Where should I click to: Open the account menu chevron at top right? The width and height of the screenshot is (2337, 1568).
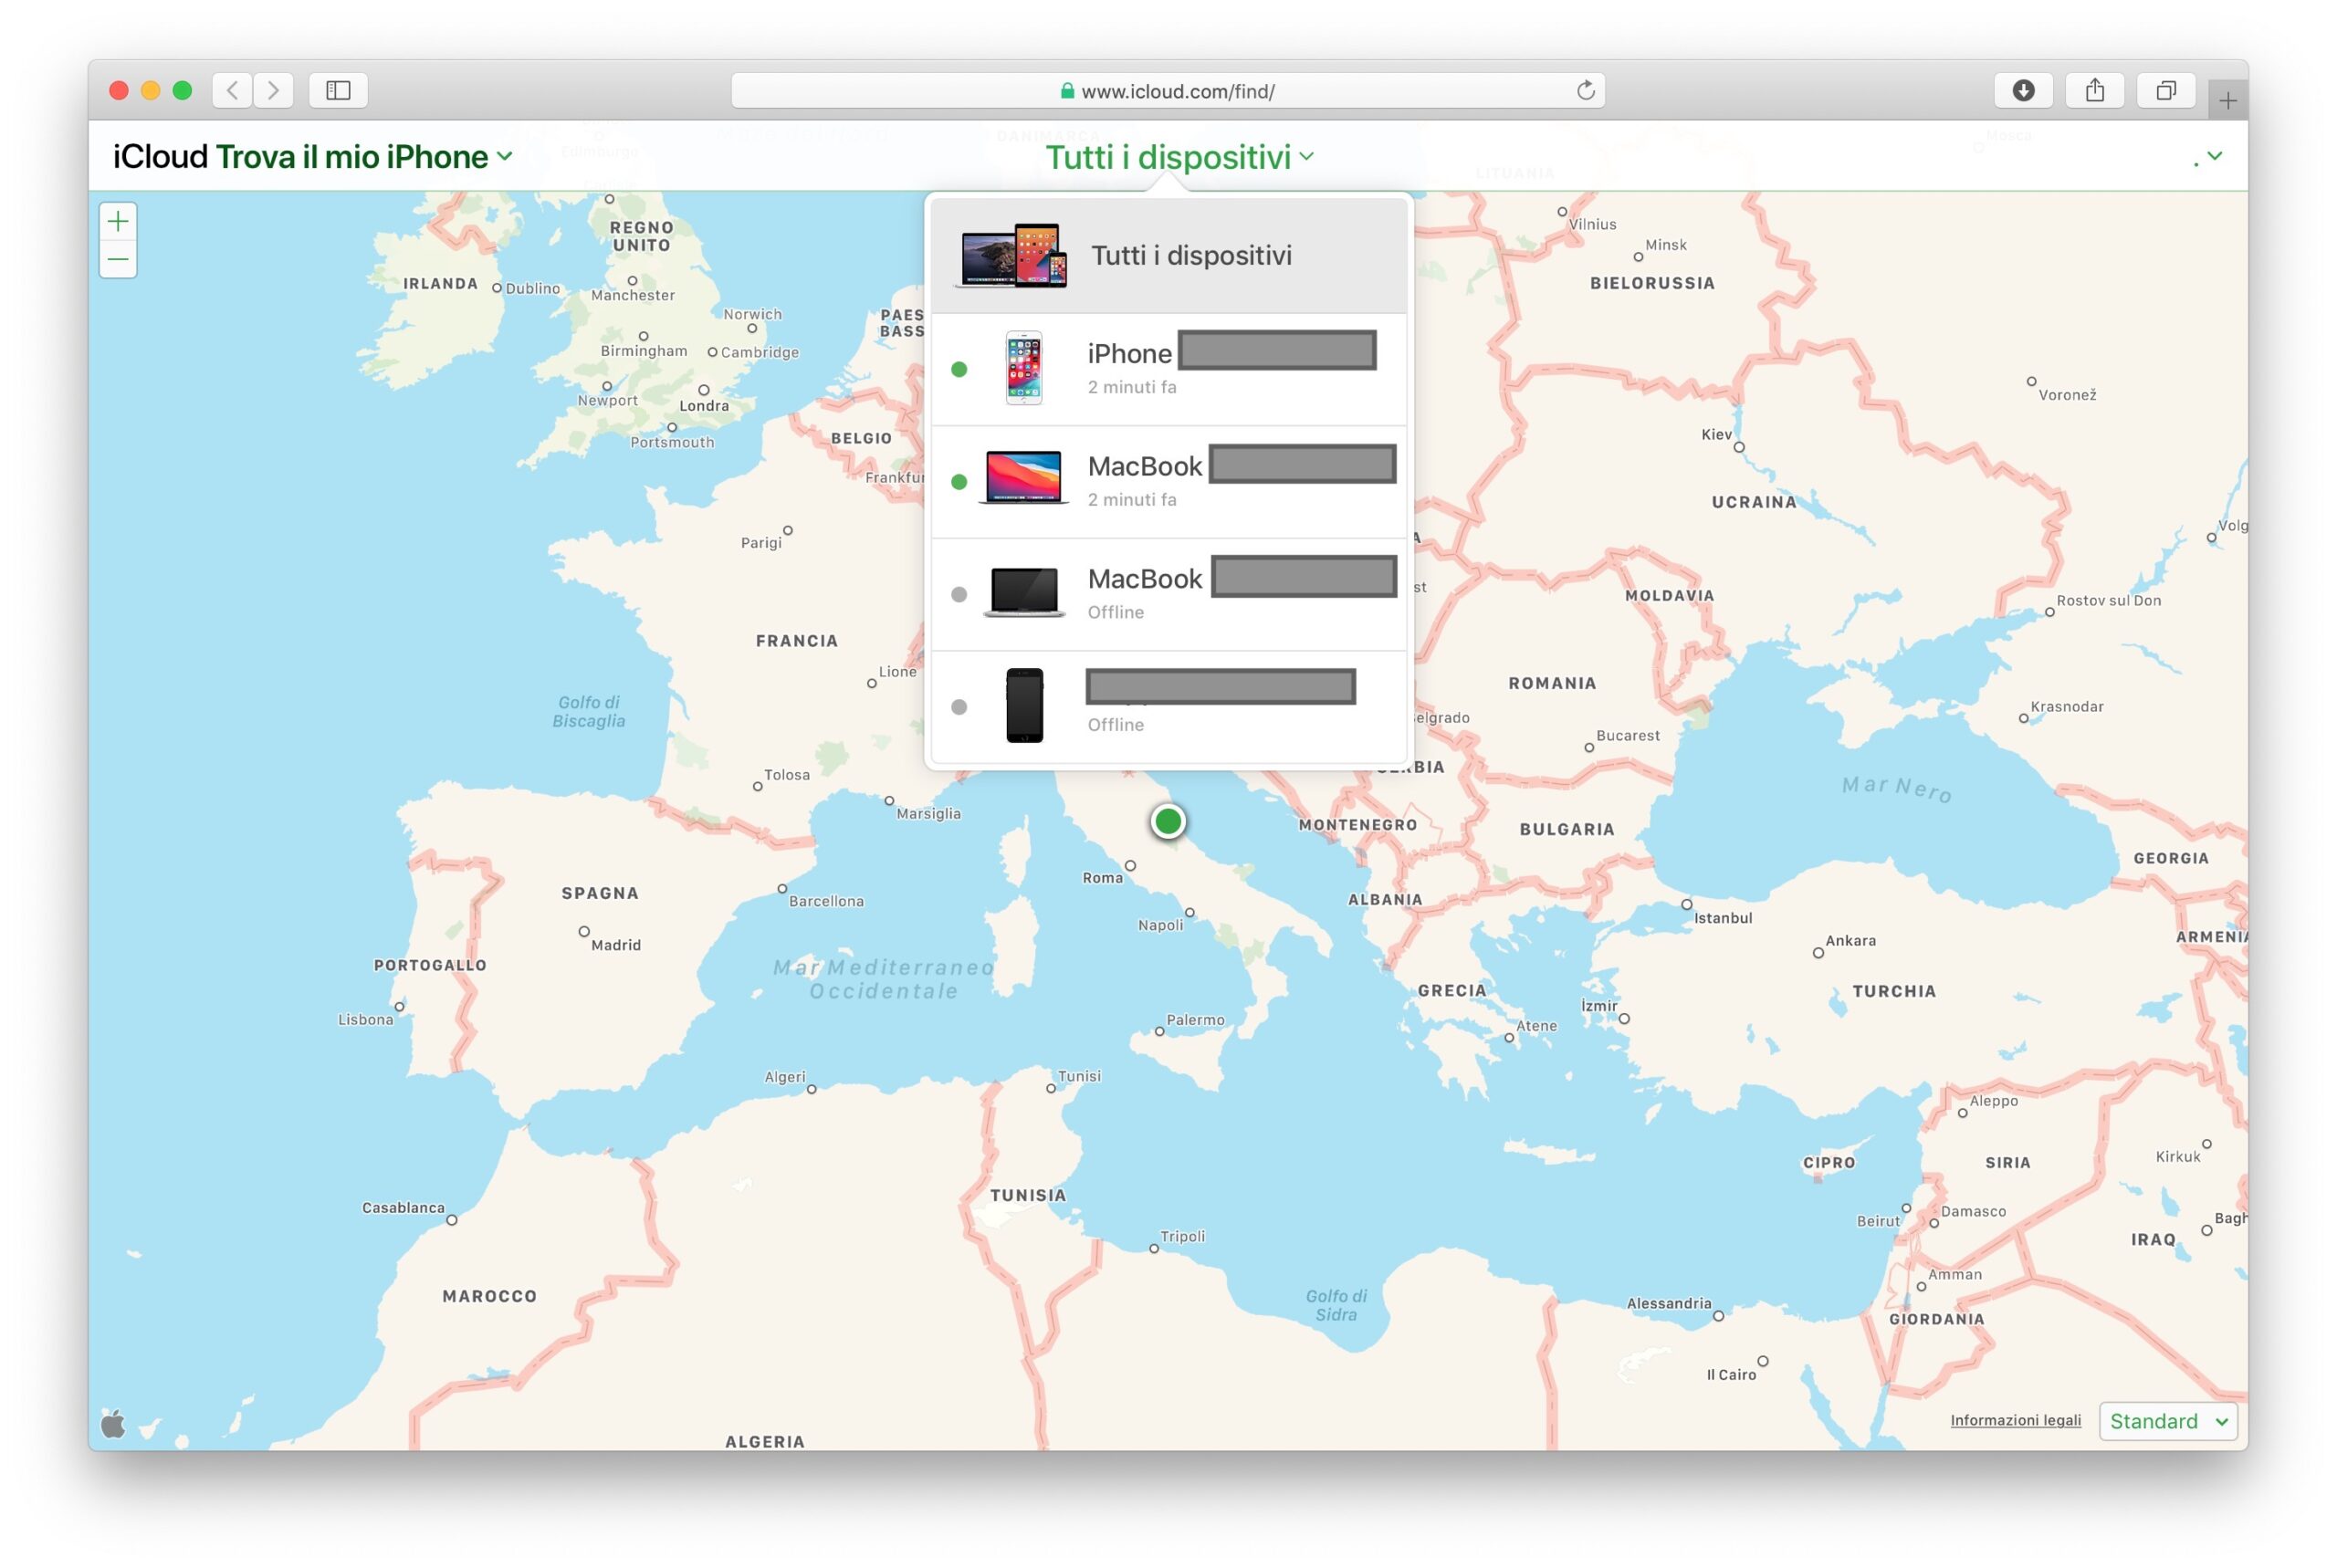pos(2214,156)
